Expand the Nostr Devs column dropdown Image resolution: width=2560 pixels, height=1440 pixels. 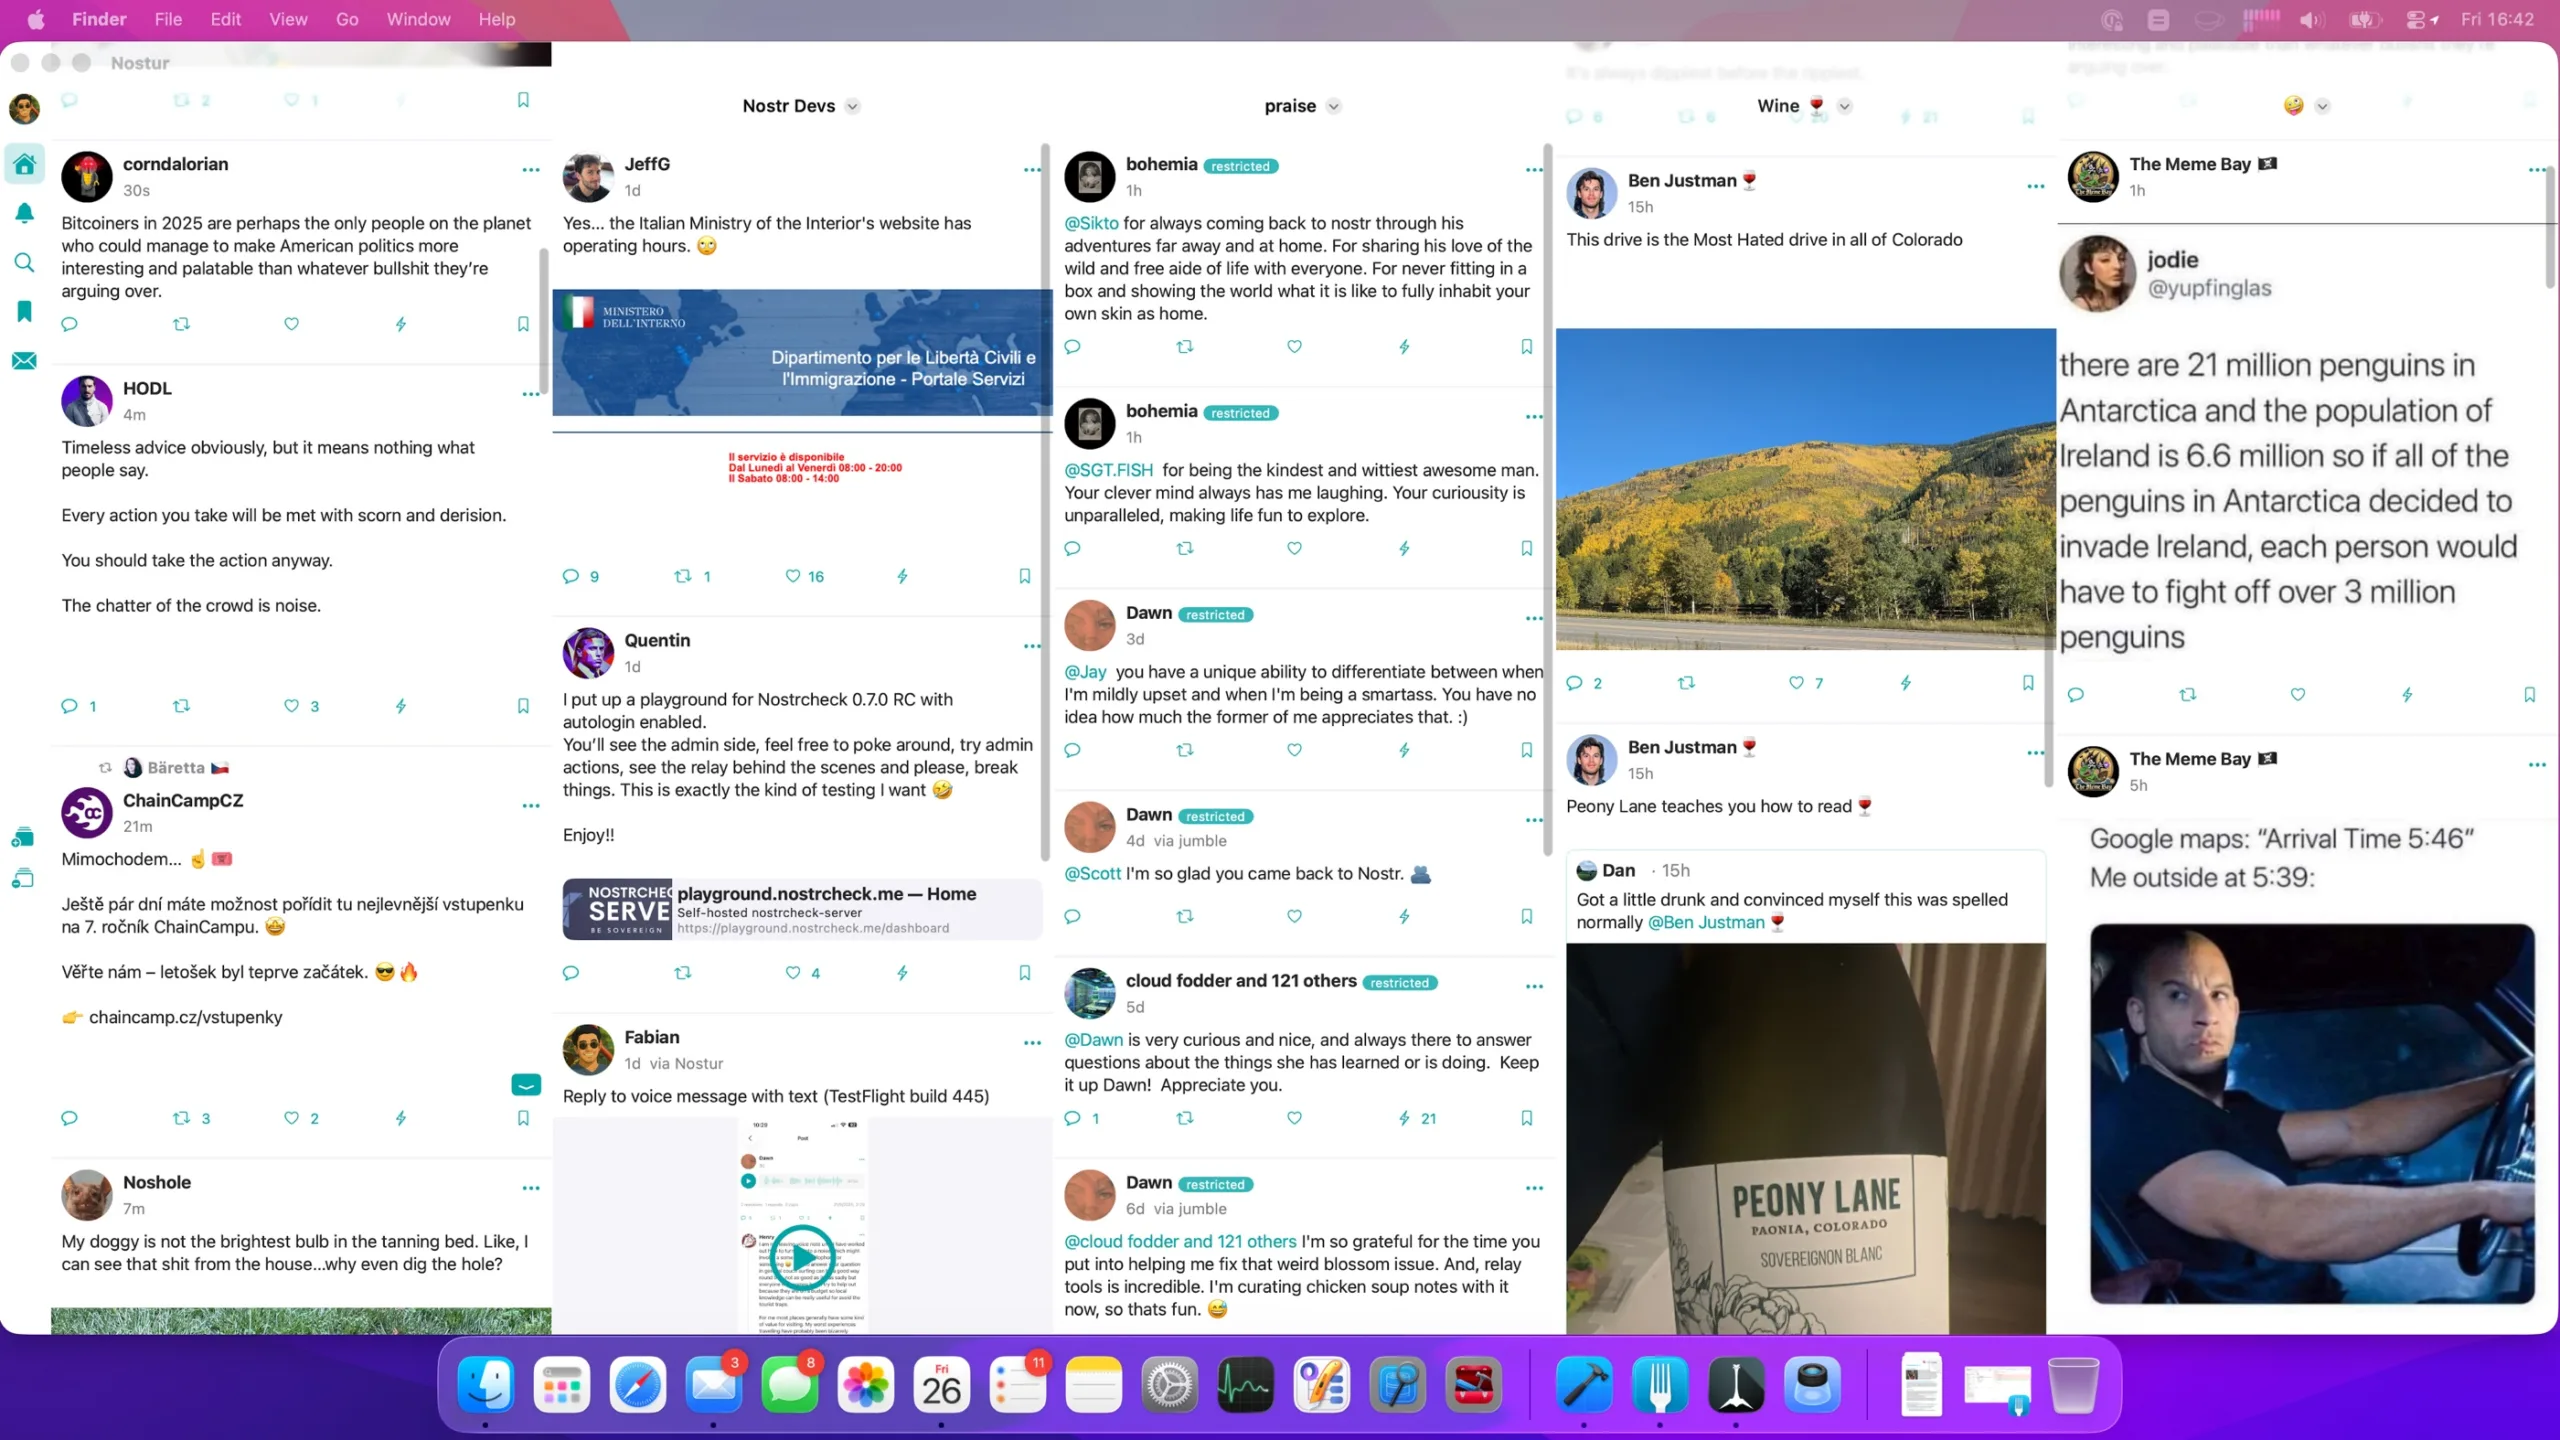[852, 107]
